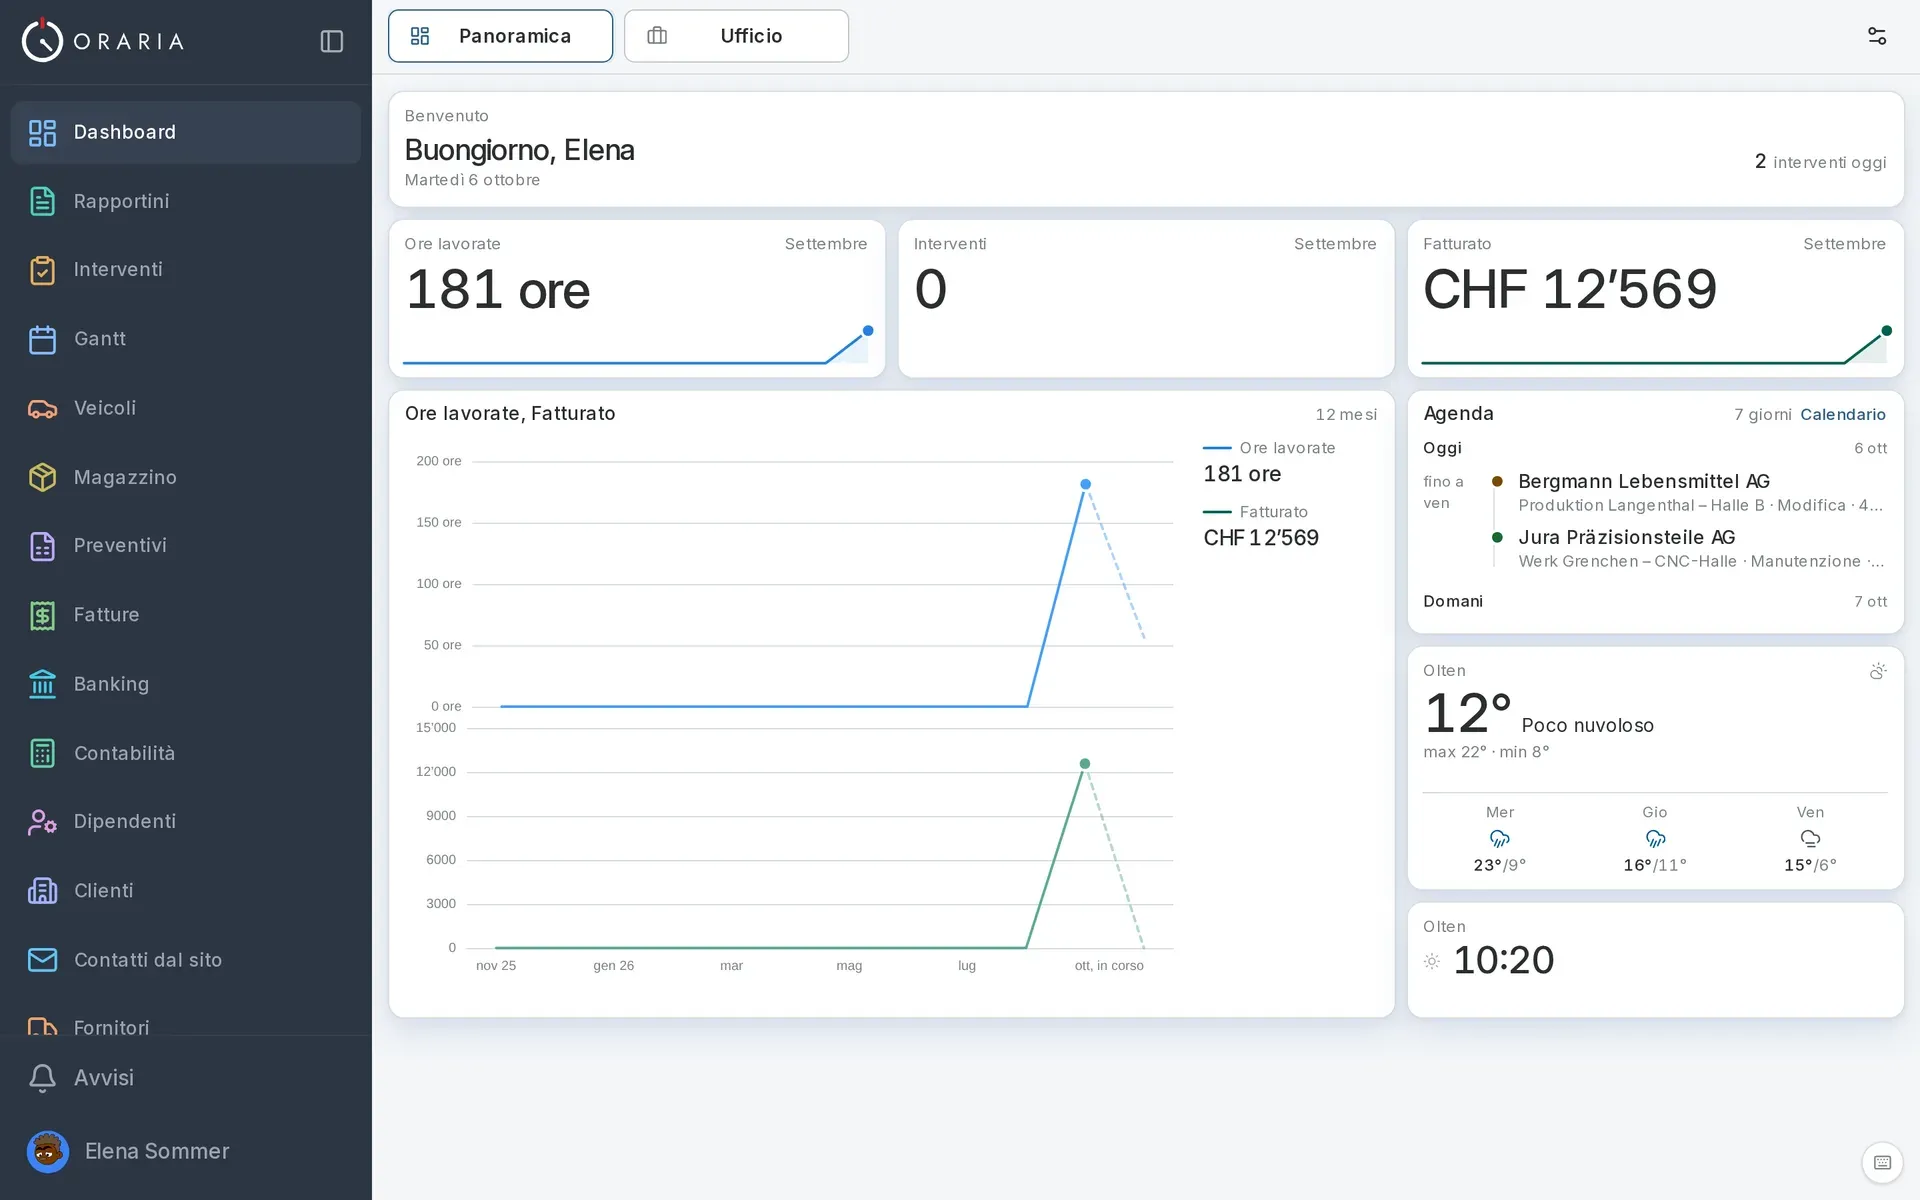The image size is (1920, 1200).
Task: Open Rapportini from the sidebar
Action: click(186, 201)
